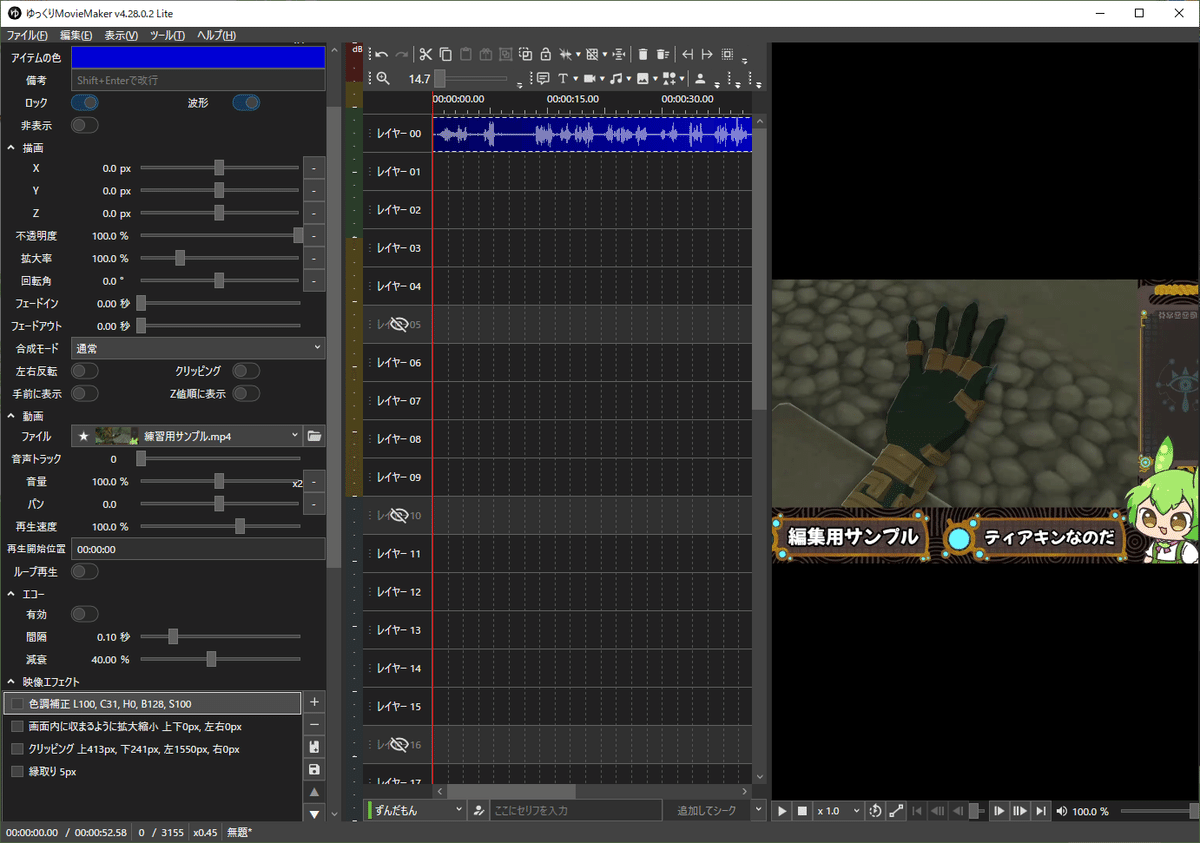Click the scissors cut icon
The height and width of the screenshot is (843, 1200).
425,55
